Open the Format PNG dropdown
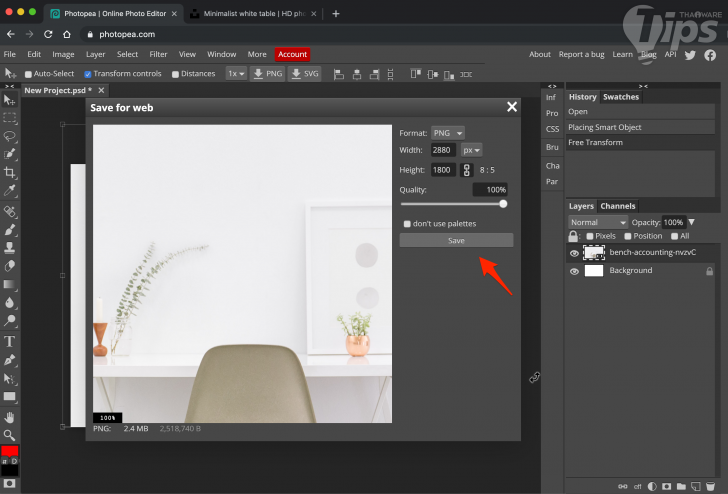The image size is (728, 494). pos(447,133)
